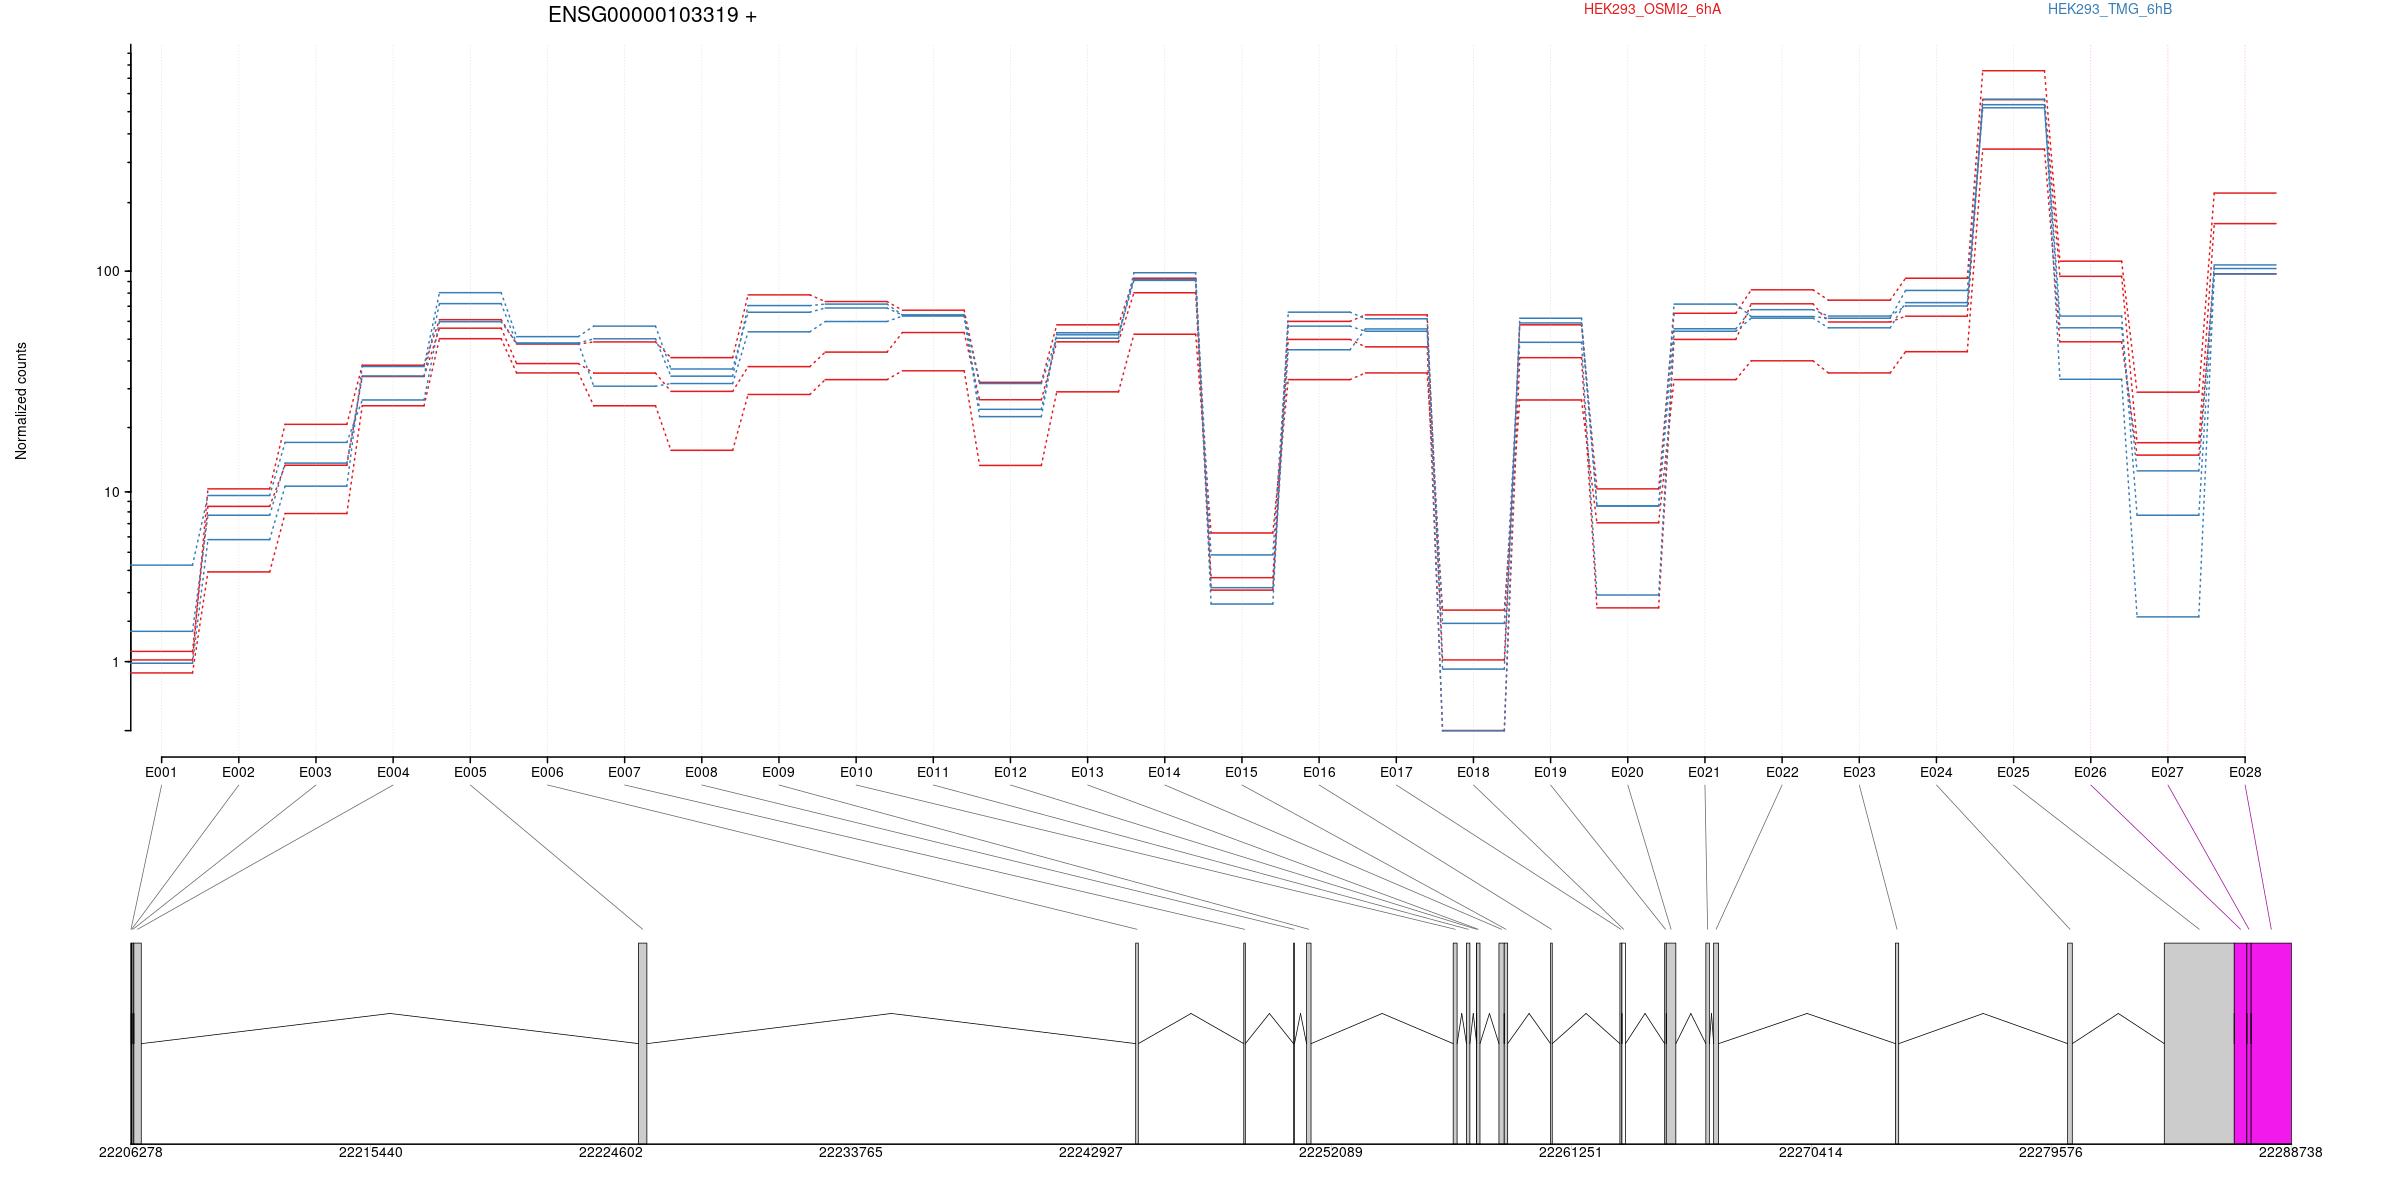Select exon label E005
Viewport: 2400px width, 1200px height.
[x=470, y=772]
